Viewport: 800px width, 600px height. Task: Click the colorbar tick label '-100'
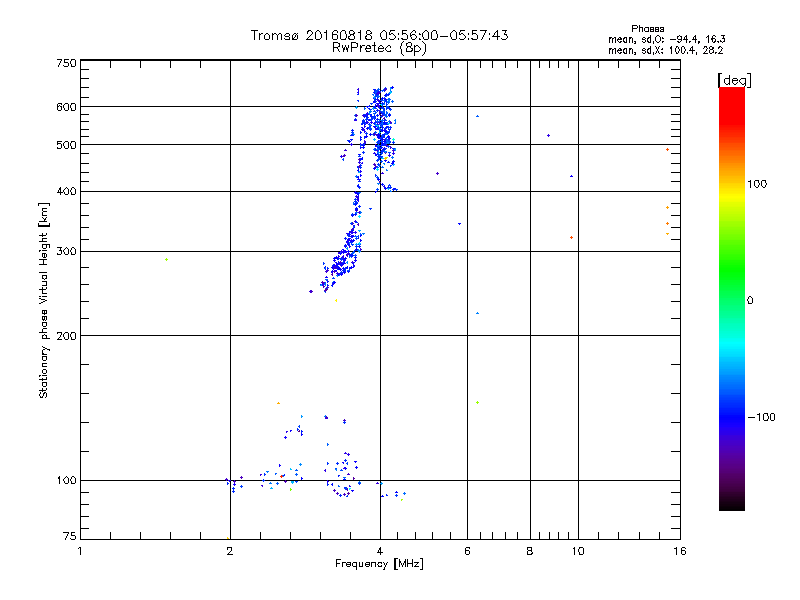[761, 417]
